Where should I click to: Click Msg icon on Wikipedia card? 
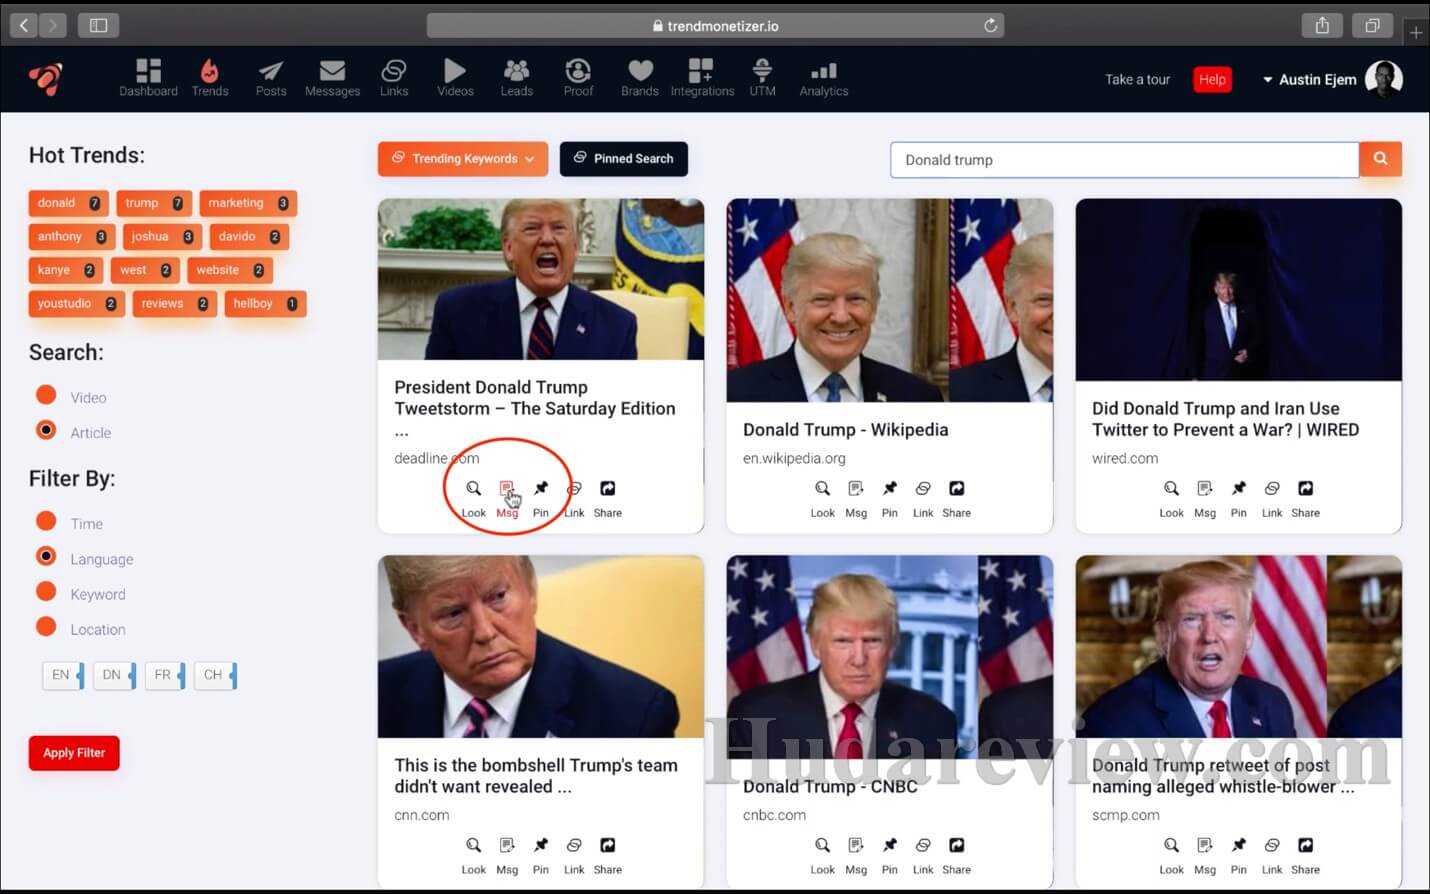click(x=856, y=489)
